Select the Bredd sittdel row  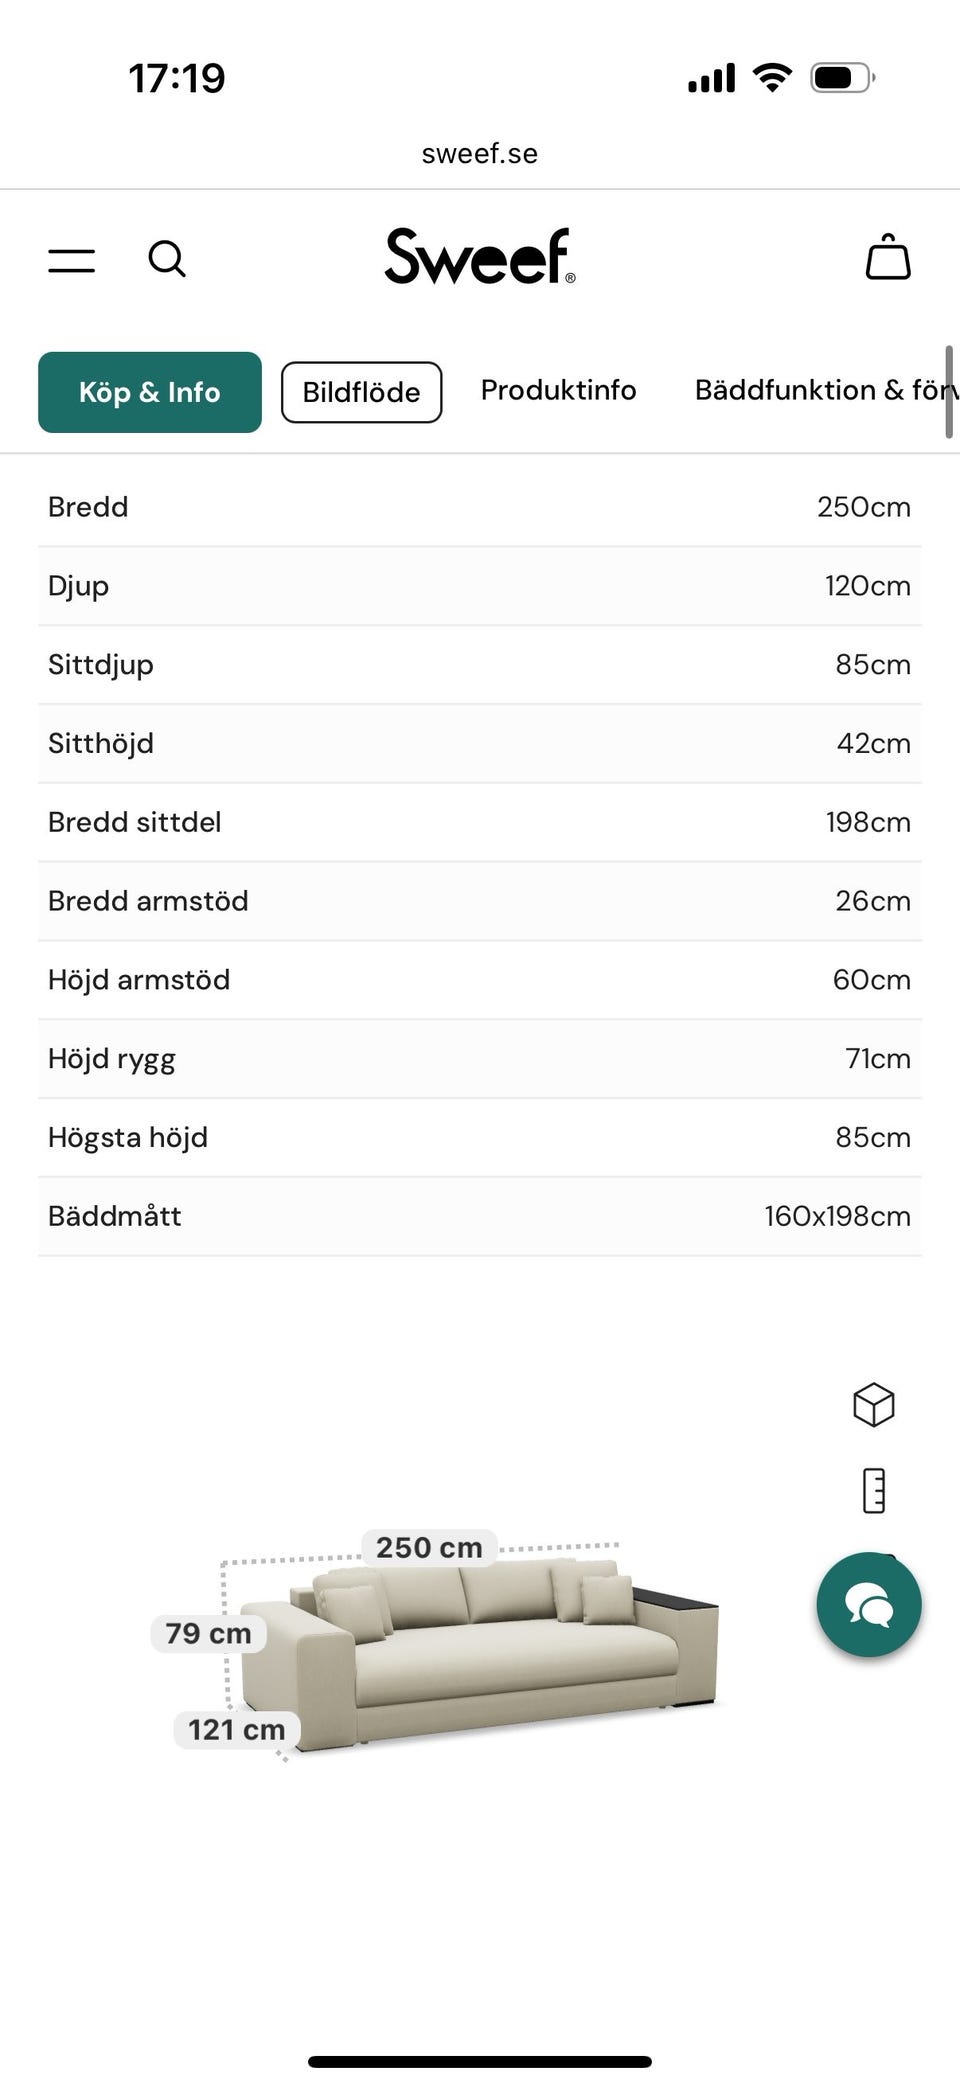(479, 822)
